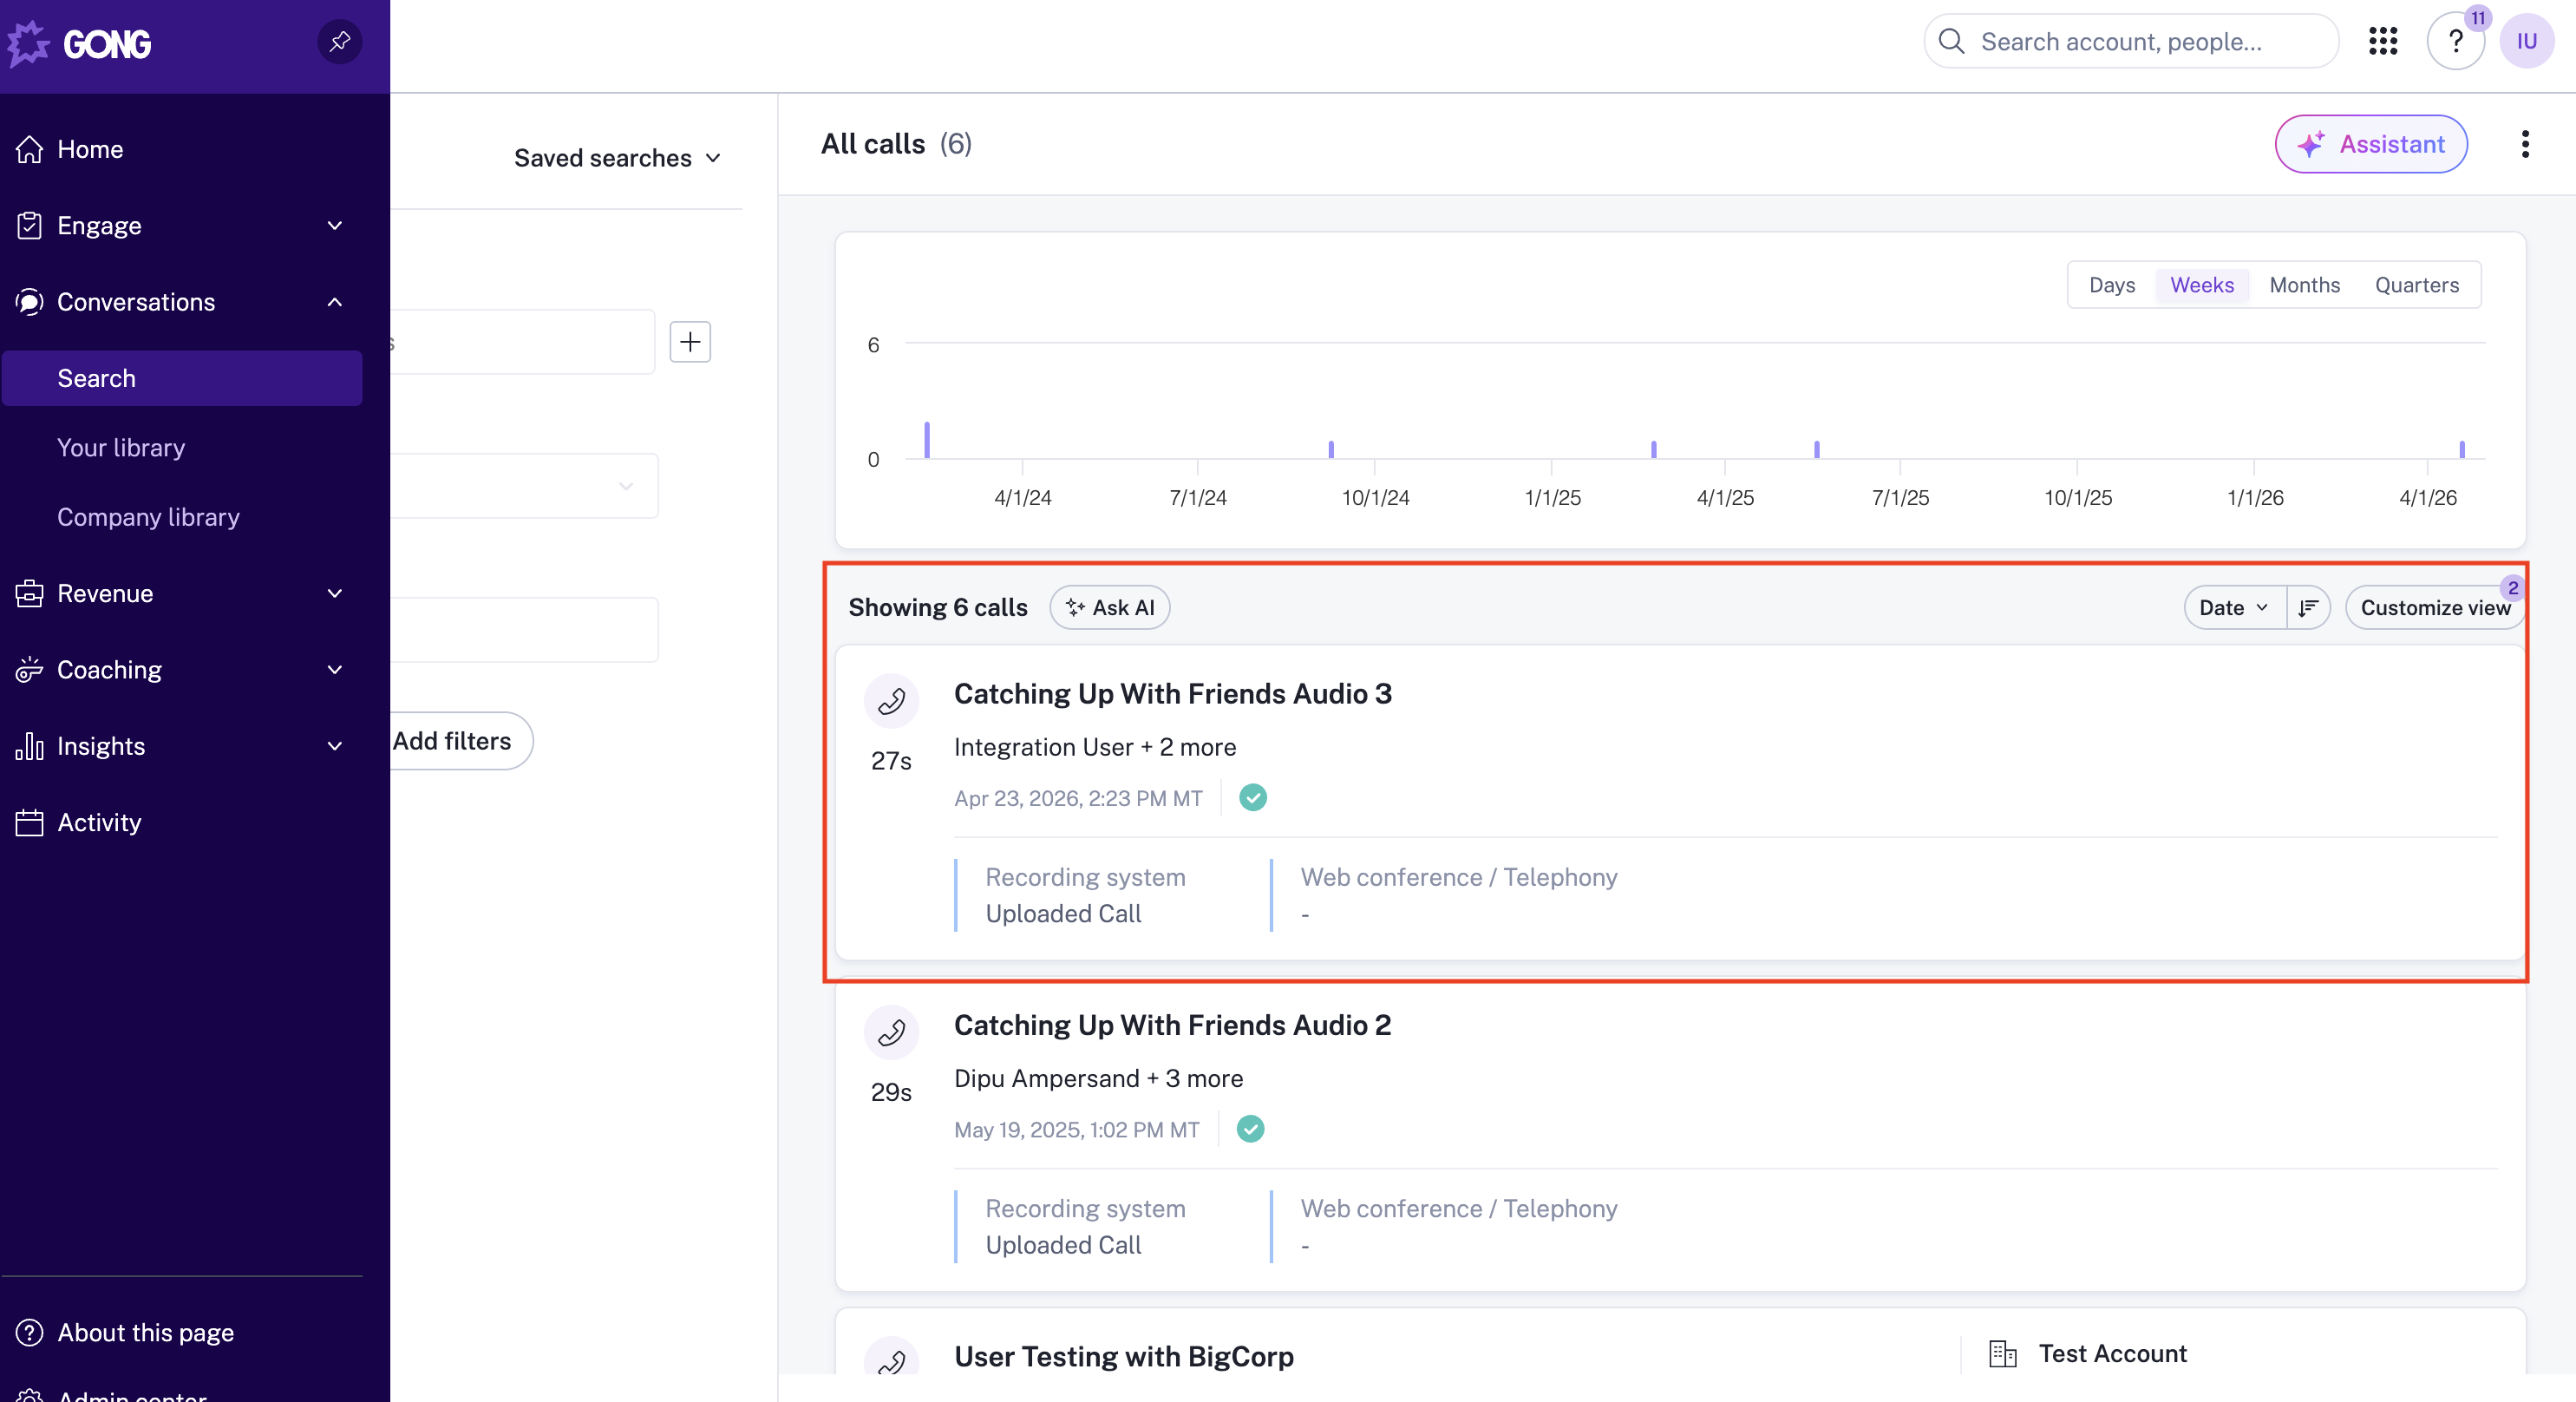Viewport: 2576px width, 1402px height.
Task: Switch the chart to Quarters
Action: click(2417, 285)
